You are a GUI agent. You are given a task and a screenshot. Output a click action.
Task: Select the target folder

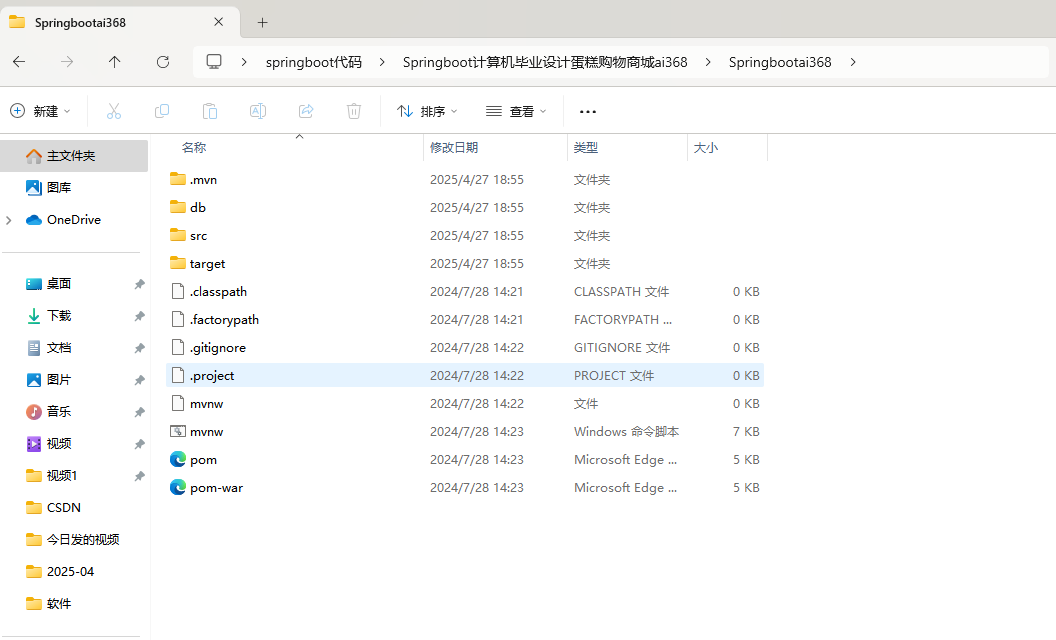465,263
